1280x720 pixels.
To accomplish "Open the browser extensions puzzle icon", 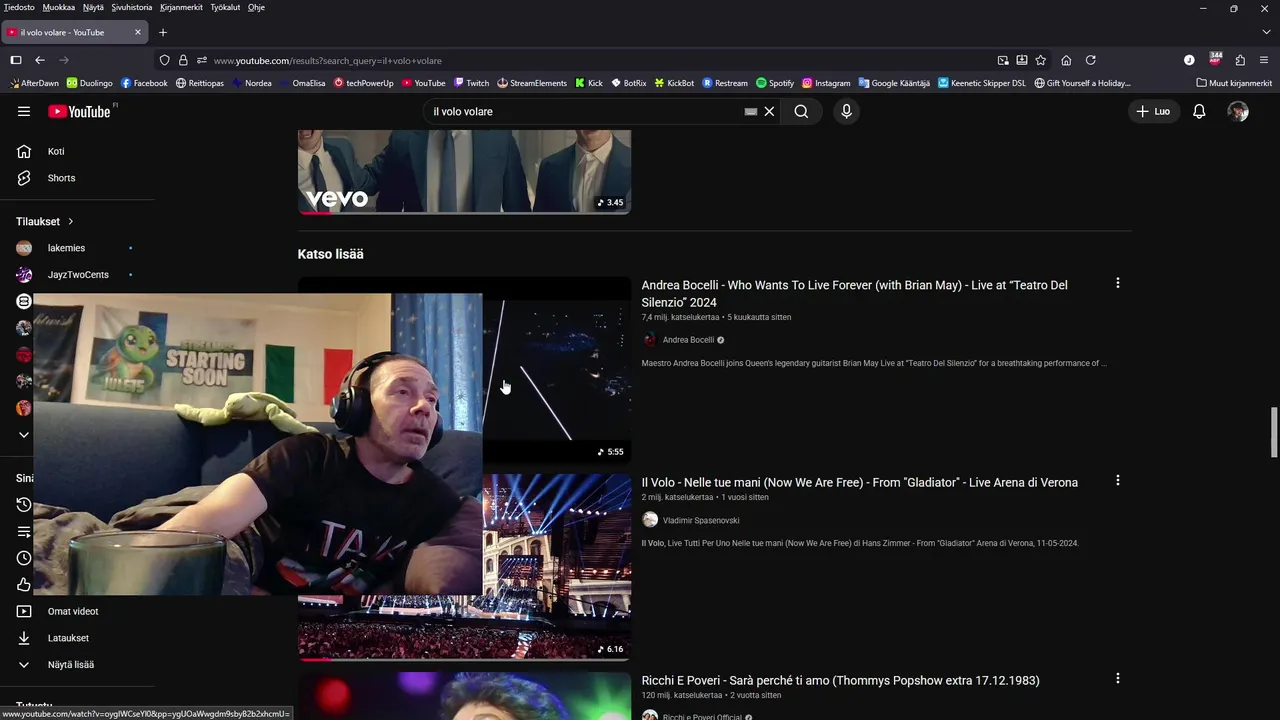I will [1240, 60].
